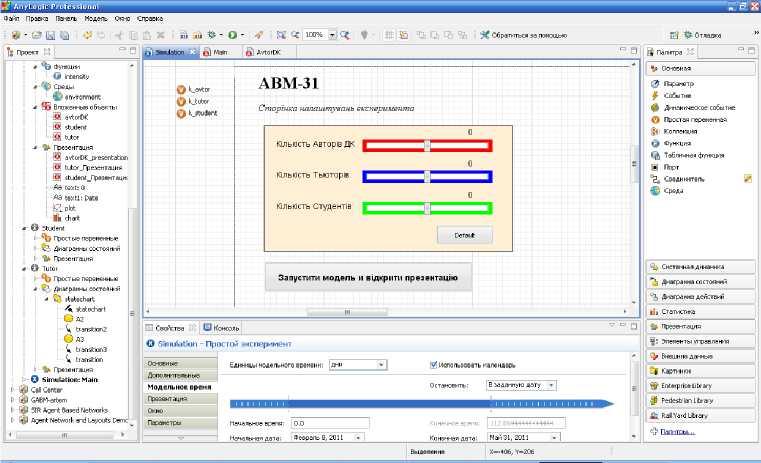761x463 pixels.
Task: Open the Остановить dropdown list
Action: pos(520,384)
